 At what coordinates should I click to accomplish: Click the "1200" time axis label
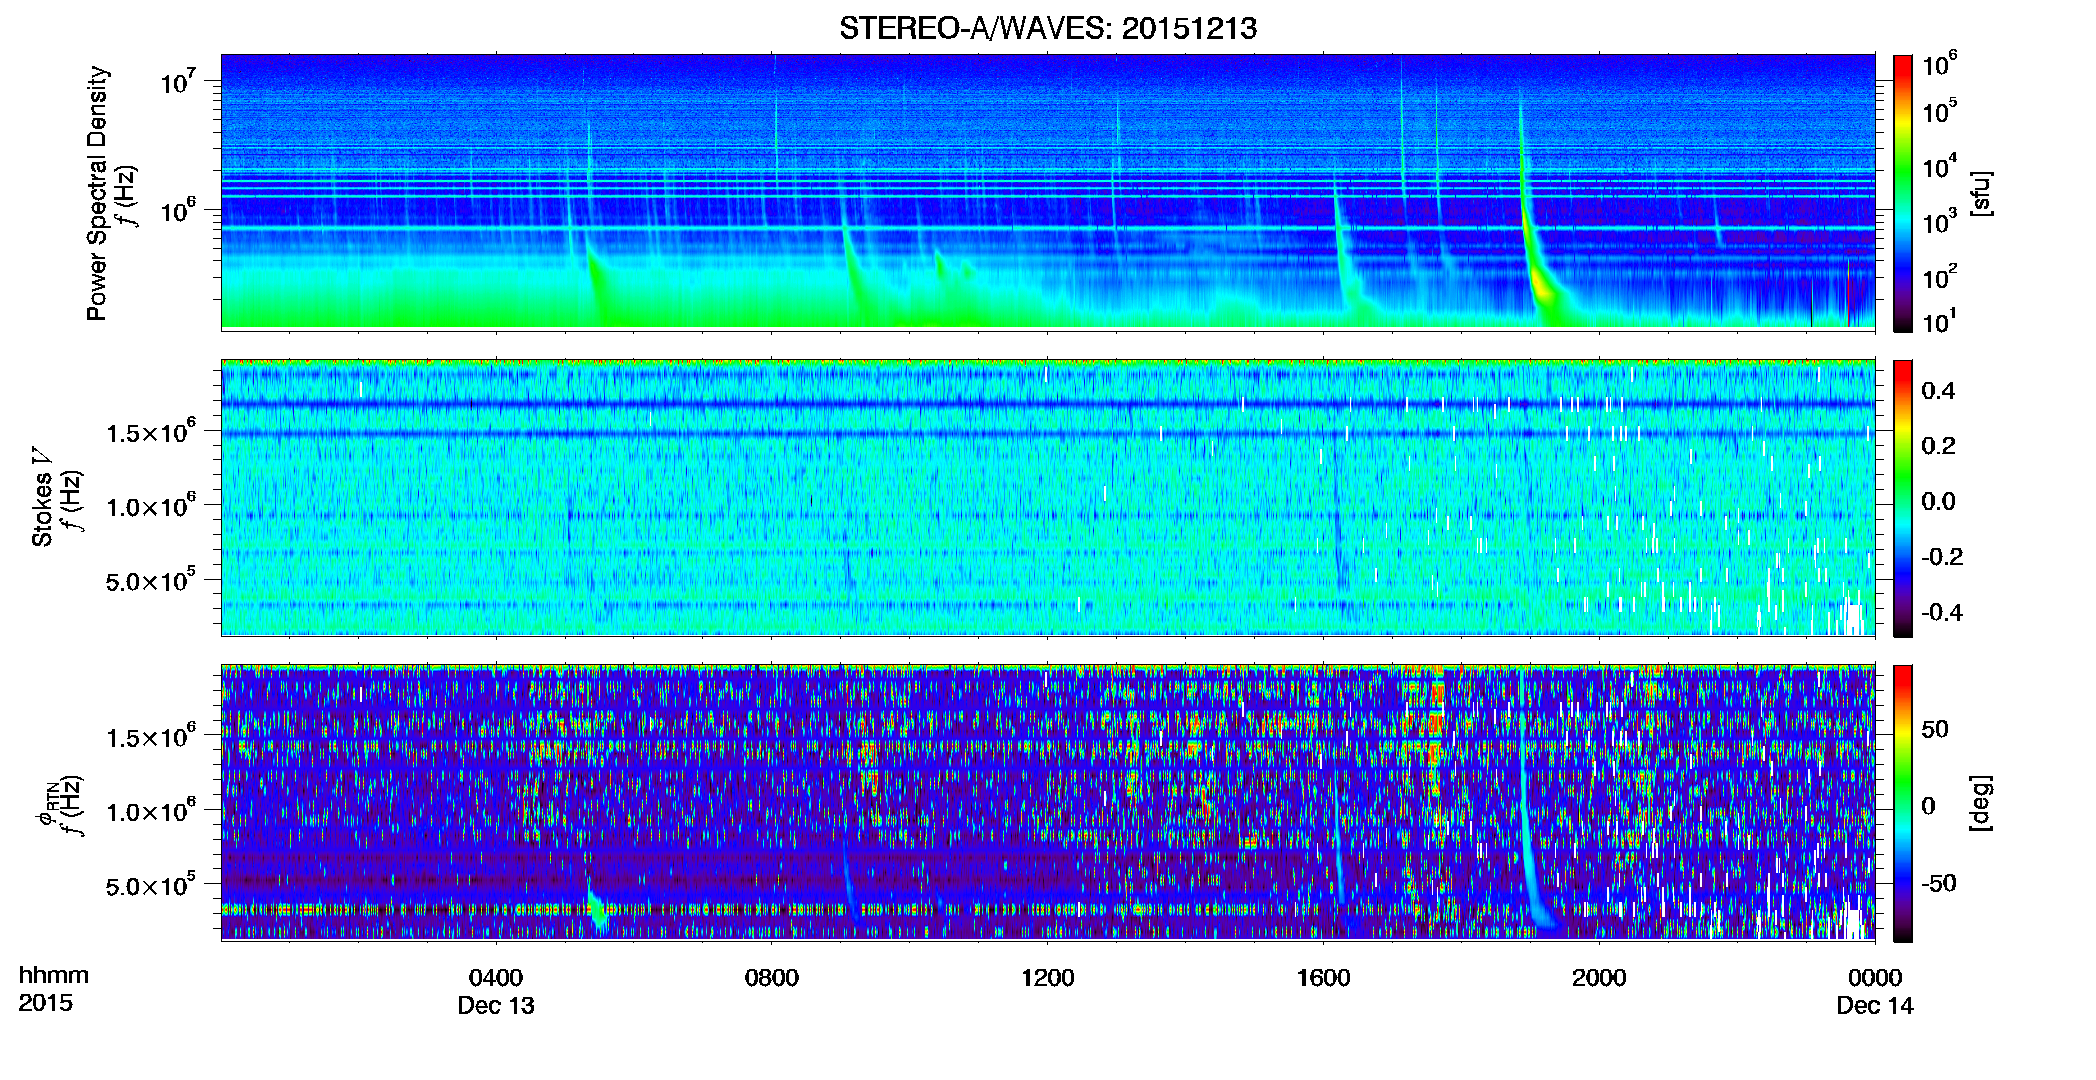tap(1048, 977)
